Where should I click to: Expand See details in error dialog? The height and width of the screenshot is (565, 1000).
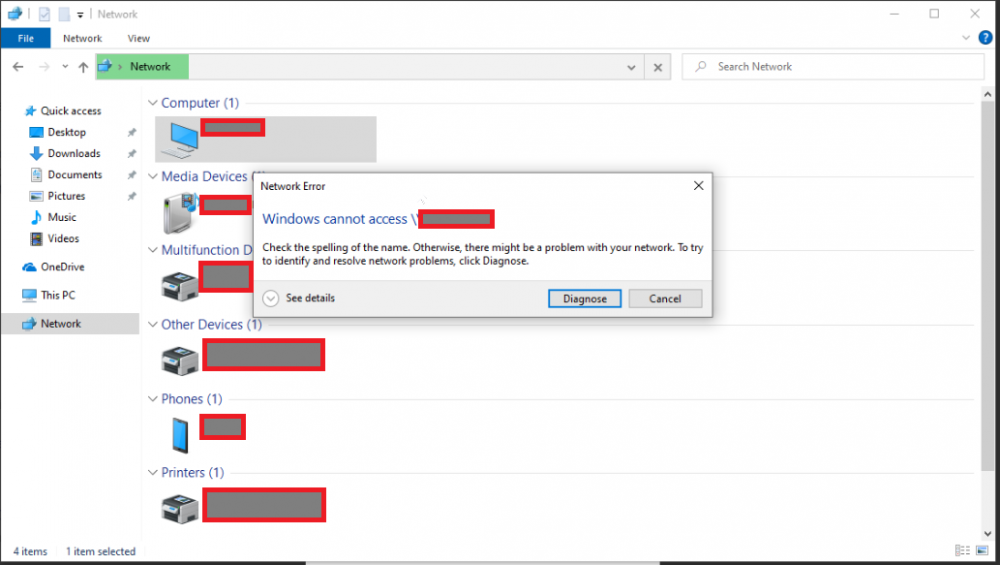click(298, 298)
